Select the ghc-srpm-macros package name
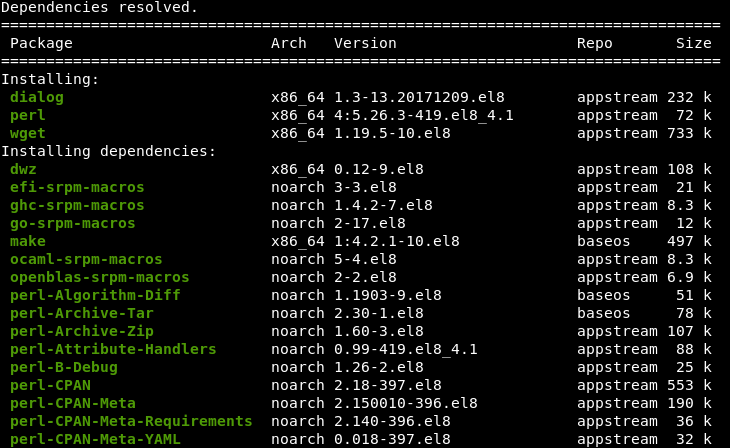The width and height of the screenshot is (730, 448). tap(77, 205)
